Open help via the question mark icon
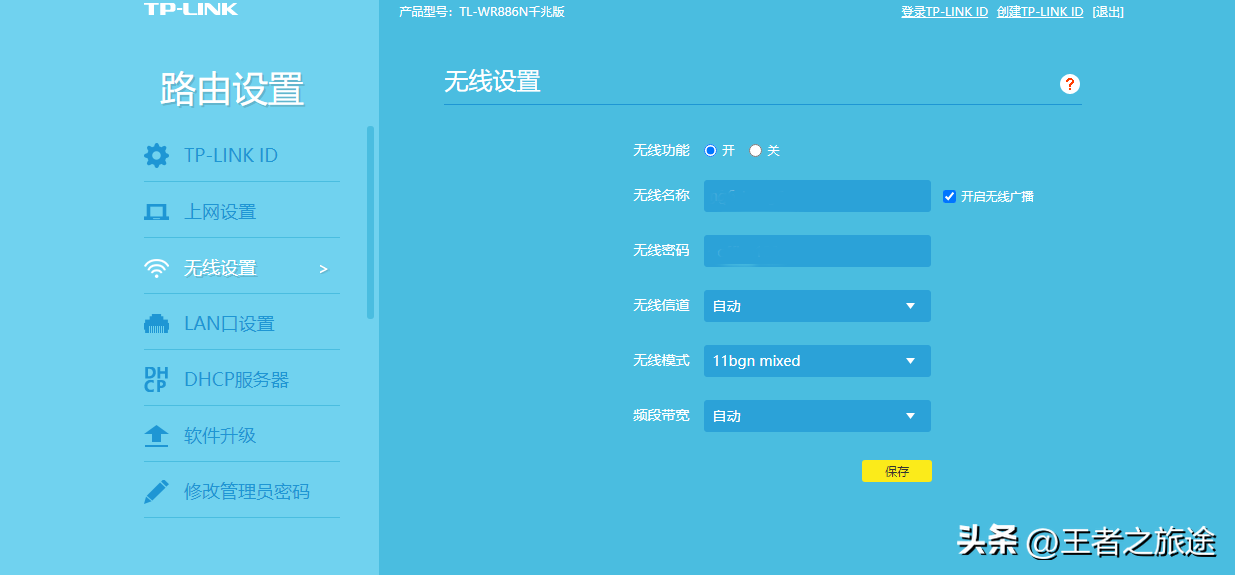The image size is (1235, 575). click(x=1070, y=84)
